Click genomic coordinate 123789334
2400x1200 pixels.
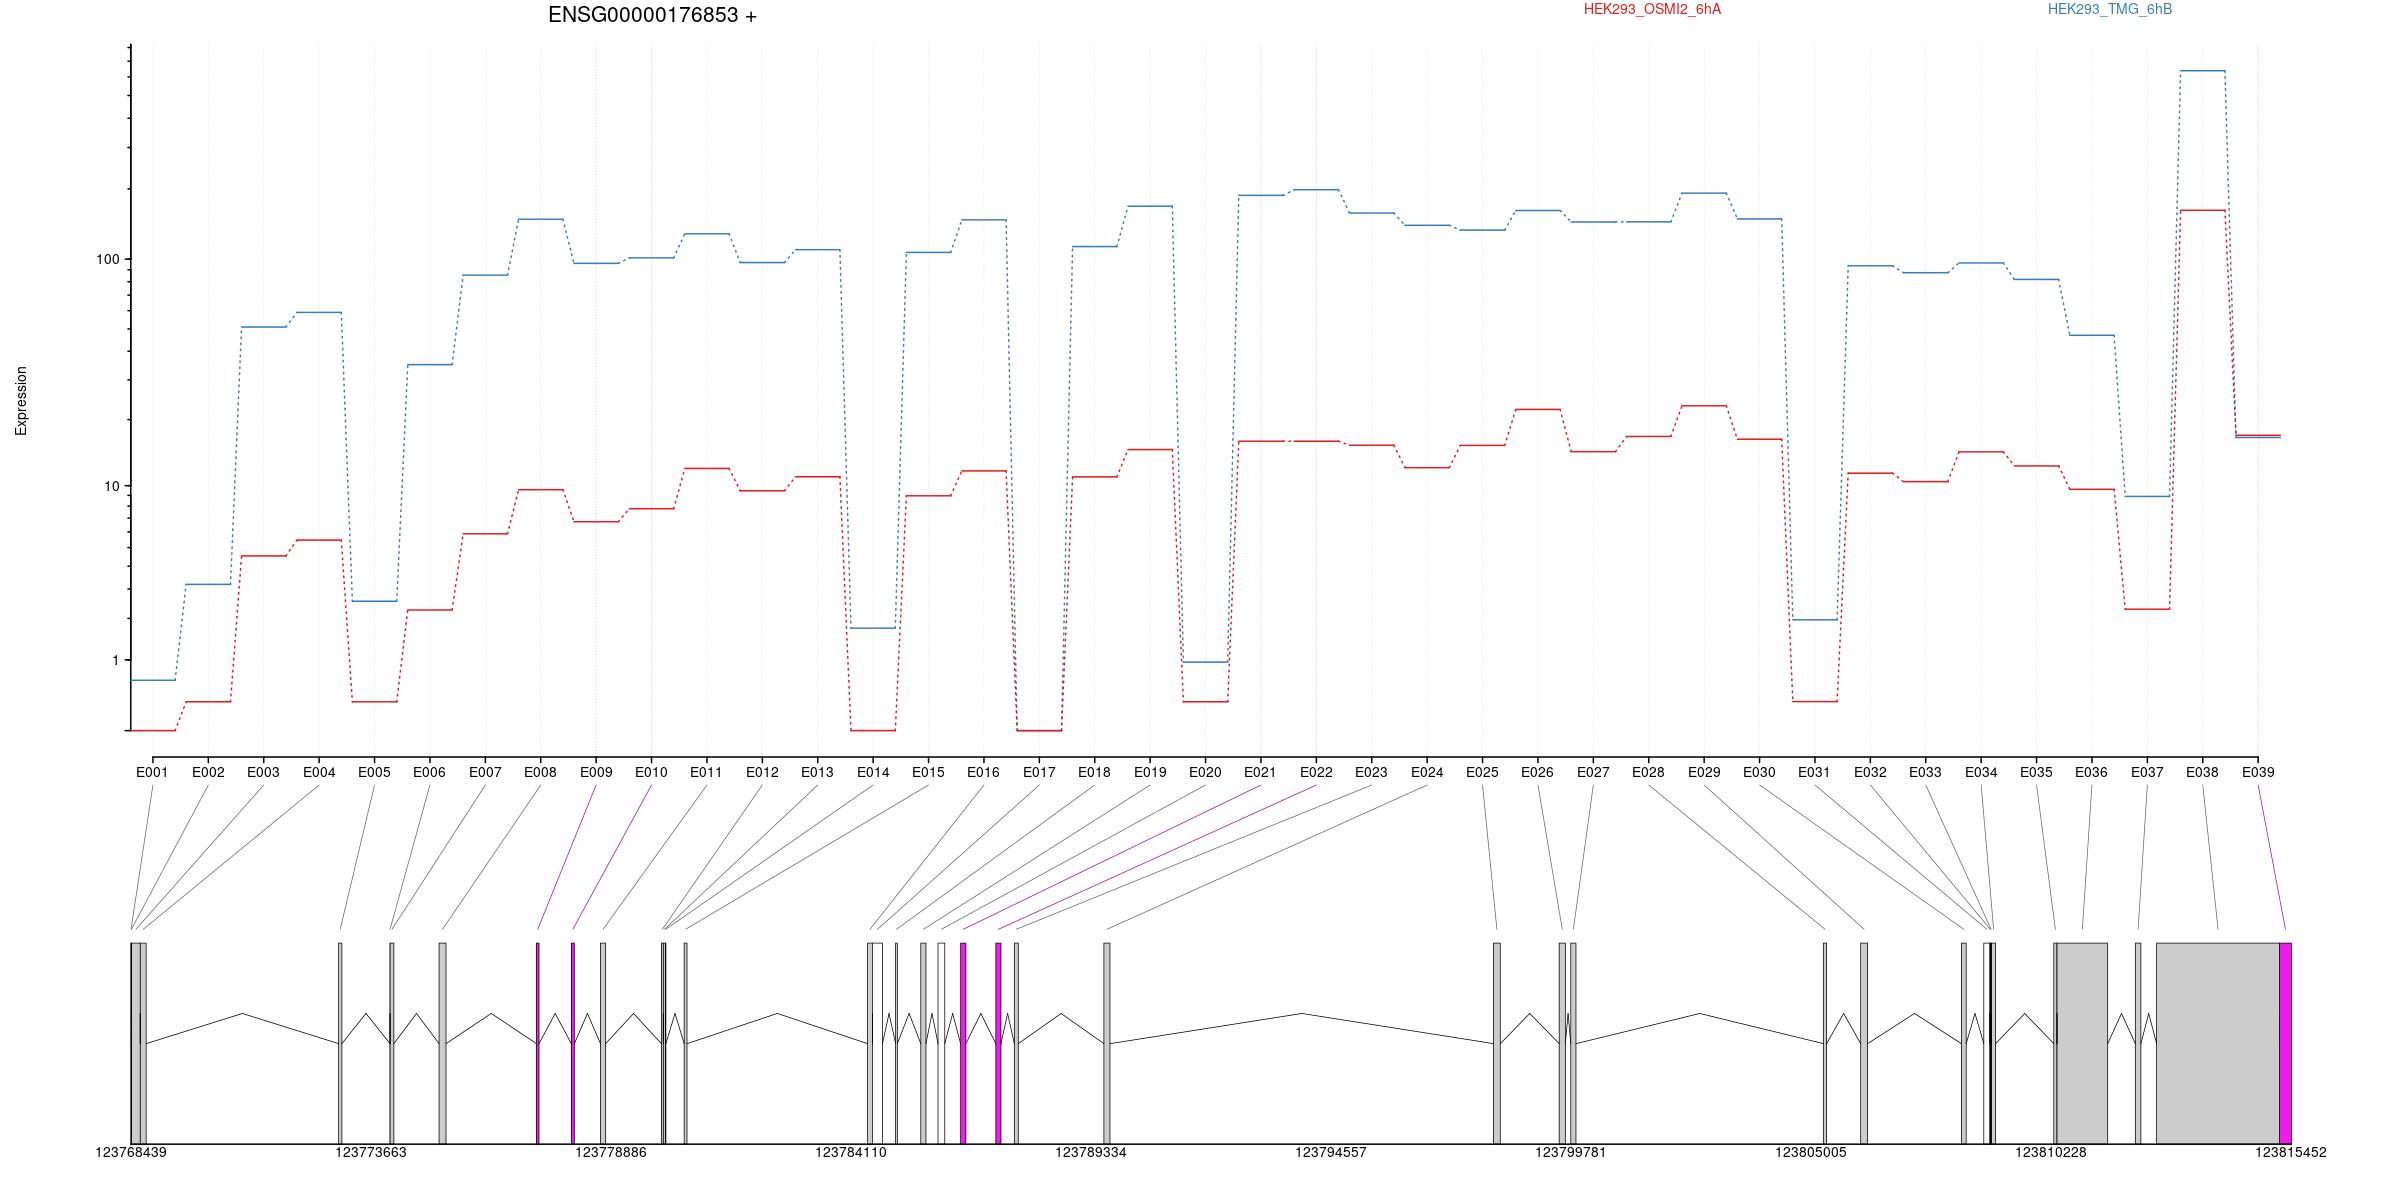point(1091,1152)
